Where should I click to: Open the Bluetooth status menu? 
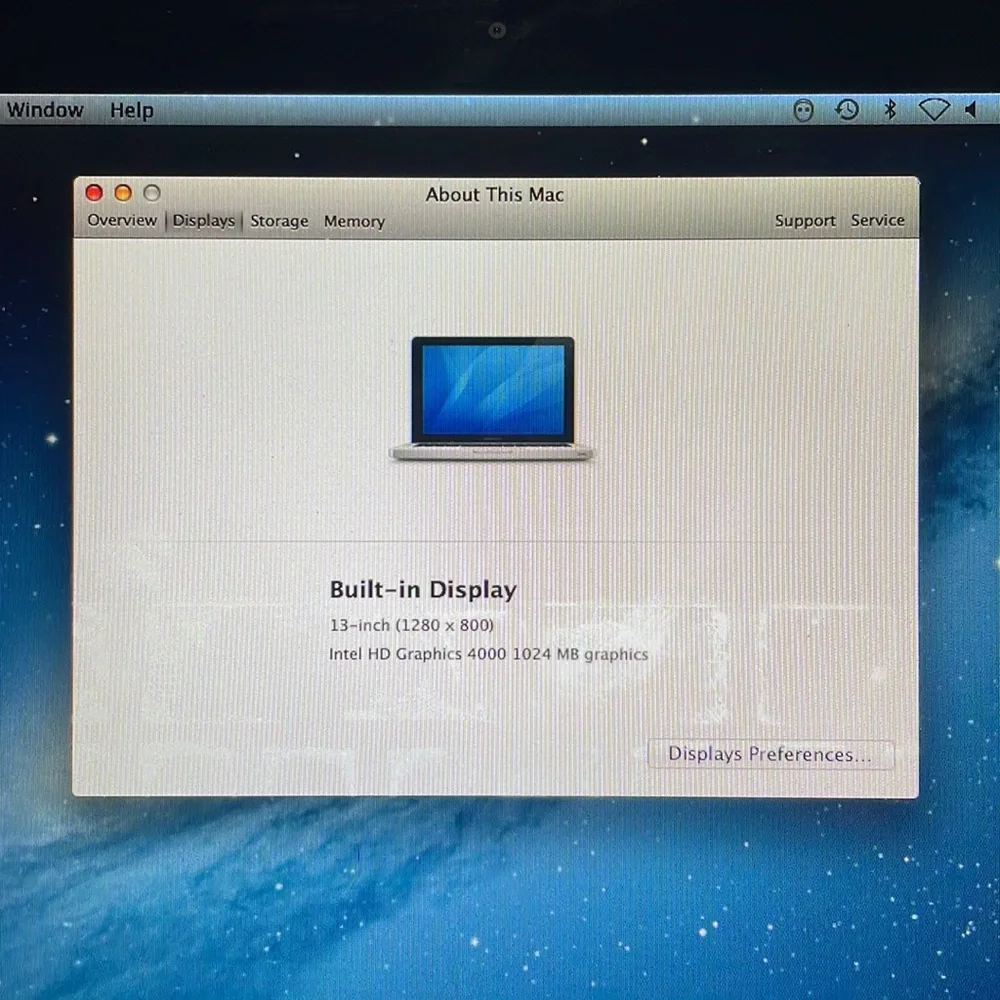(890, 110)
